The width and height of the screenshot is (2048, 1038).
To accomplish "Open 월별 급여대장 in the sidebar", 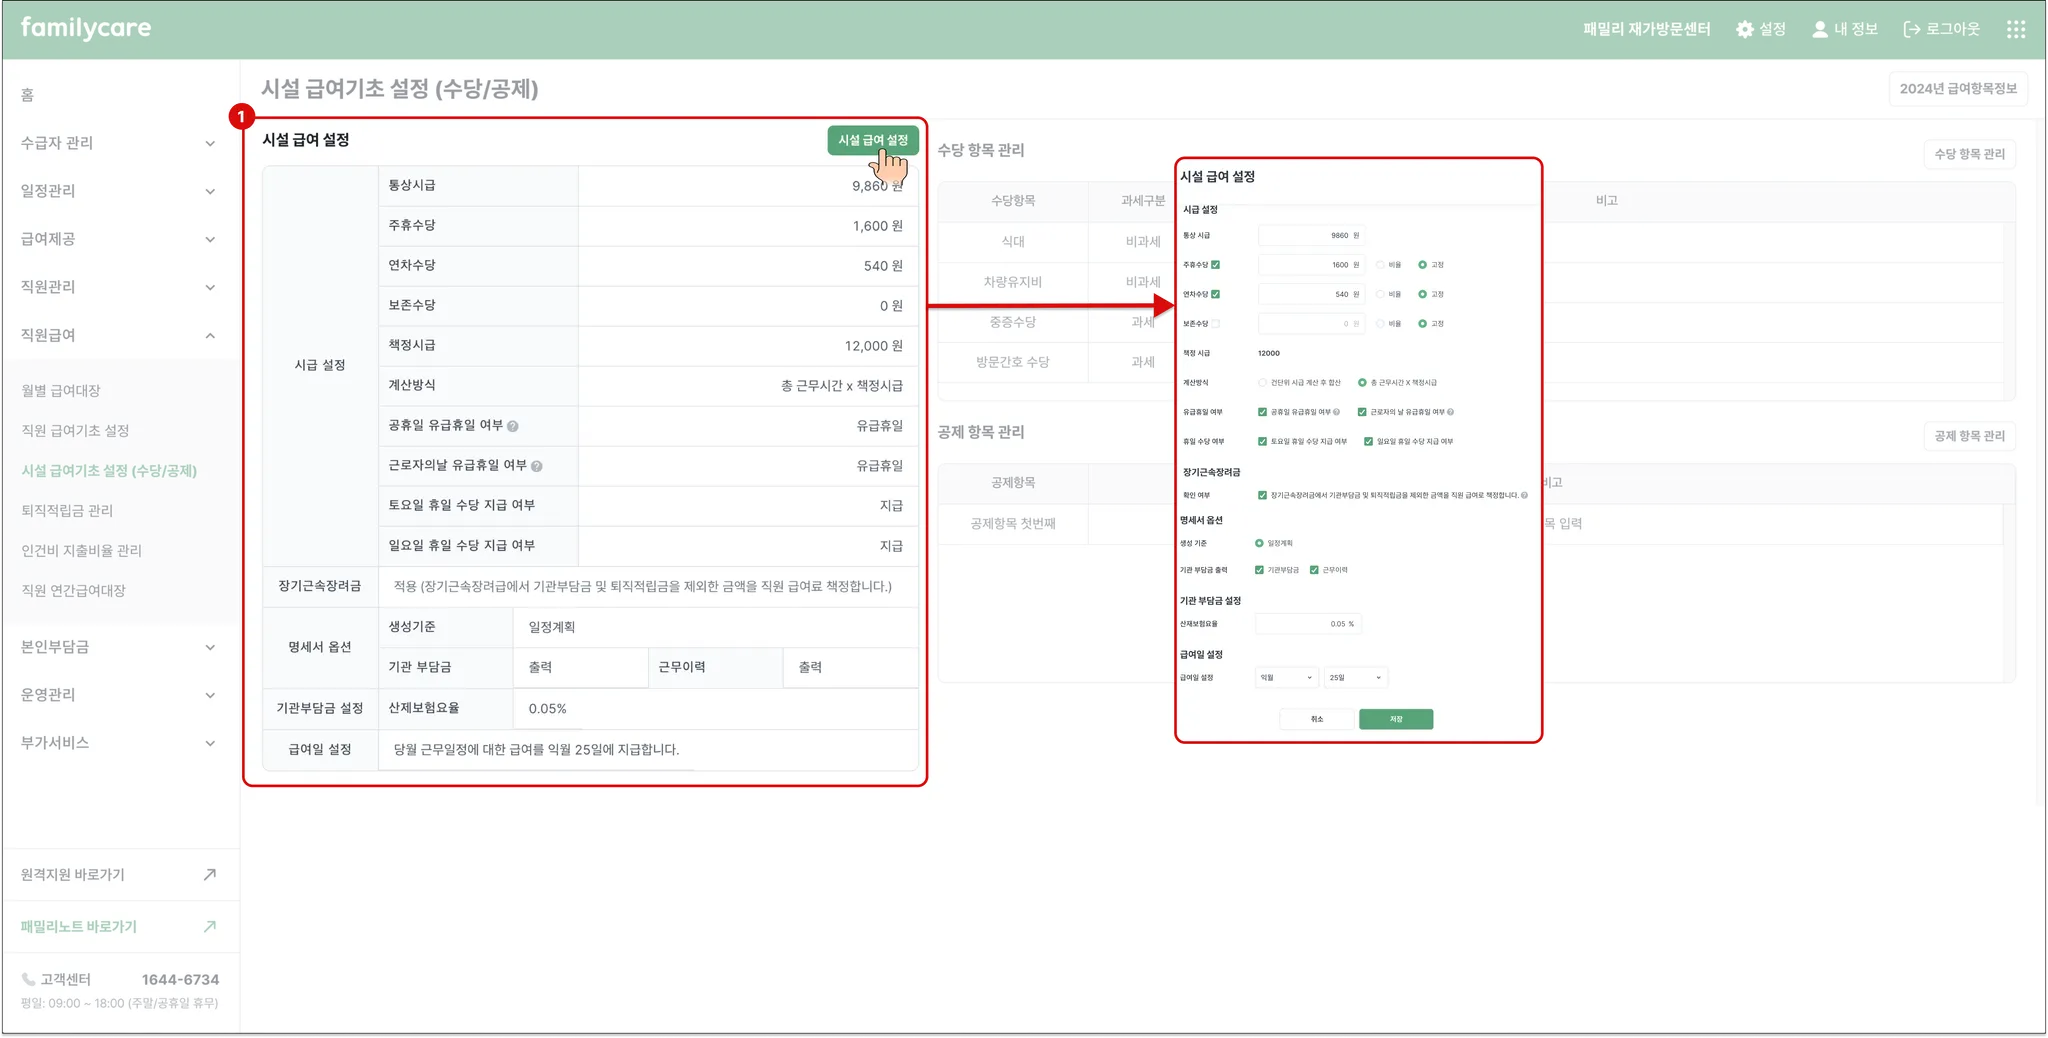I will [x=61, y=391].
